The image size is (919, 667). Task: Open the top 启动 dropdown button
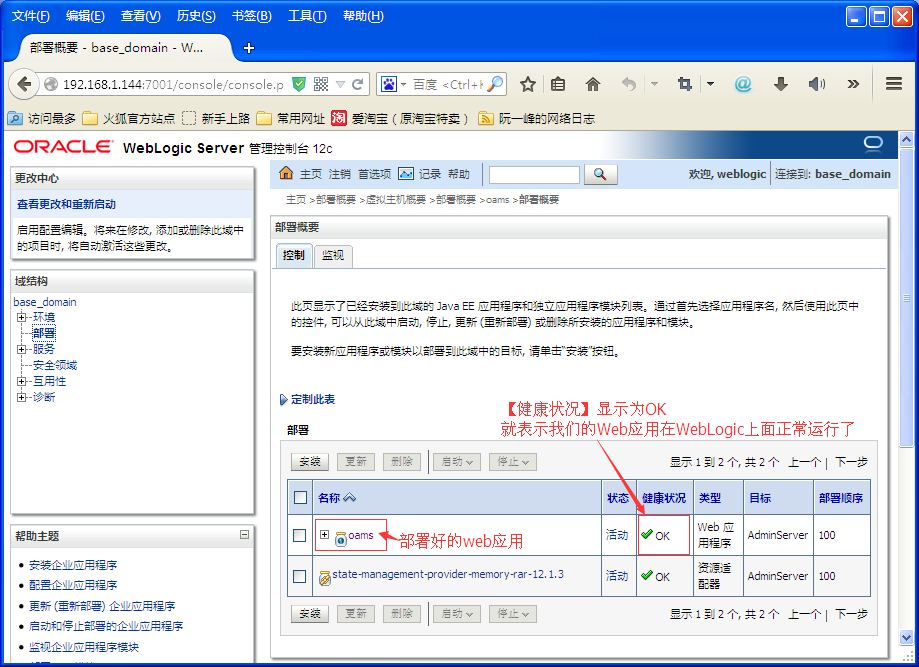[x=457, y=462]
